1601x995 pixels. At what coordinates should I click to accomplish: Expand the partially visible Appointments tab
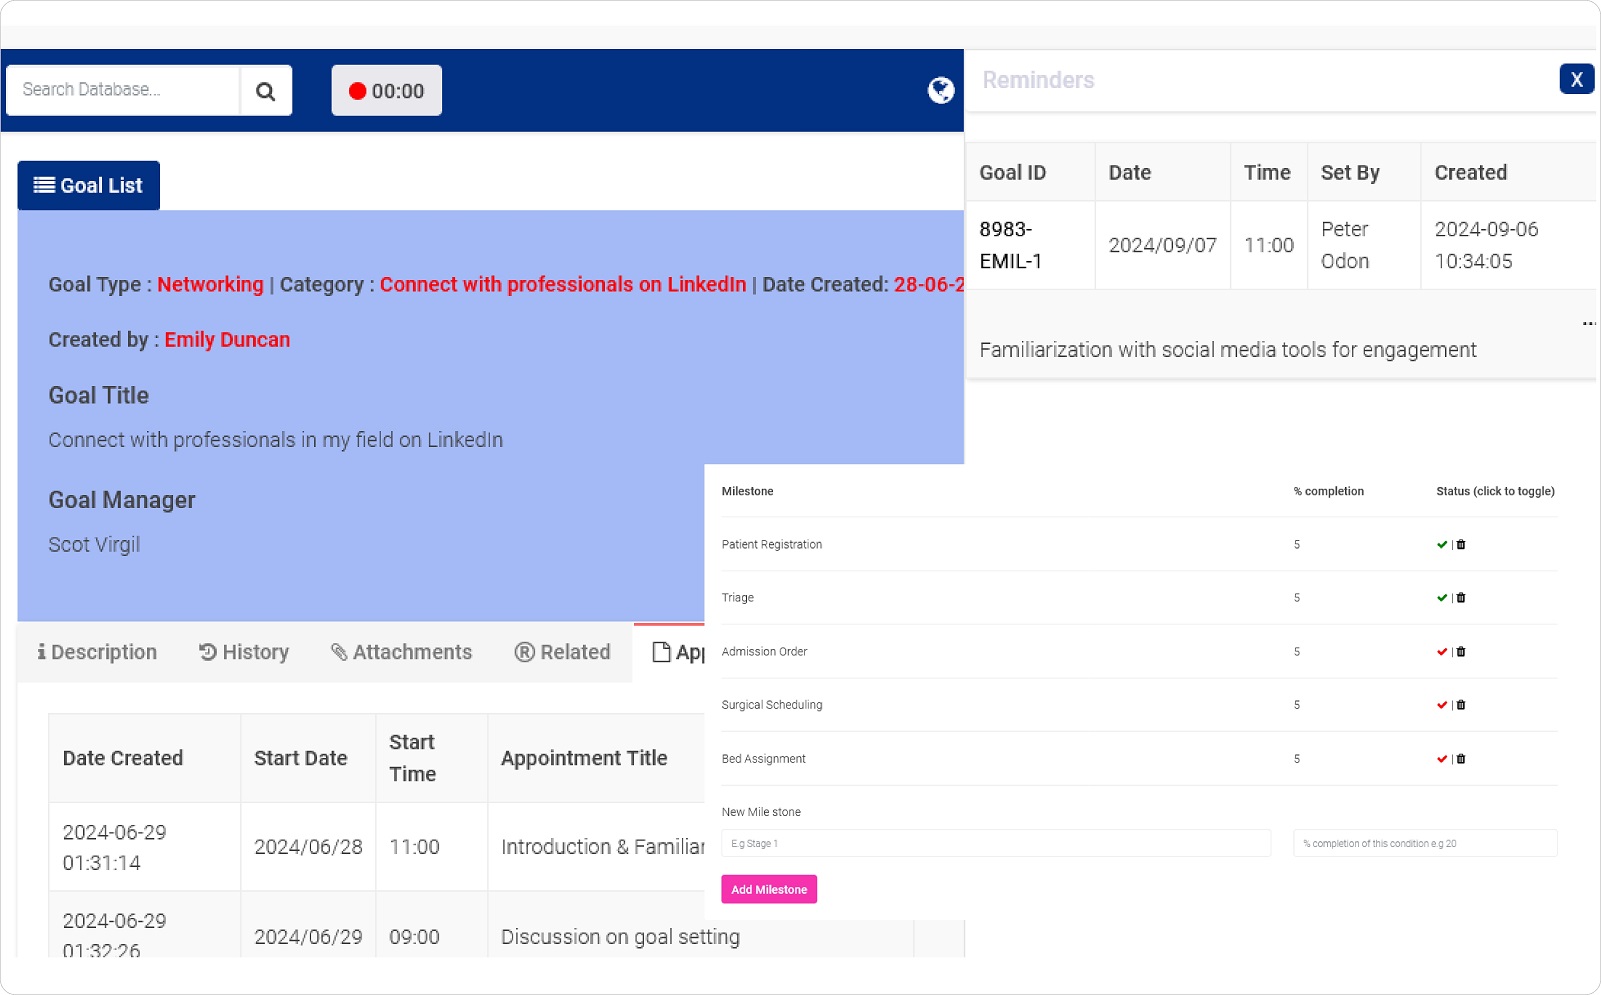(x=680, y=652)
